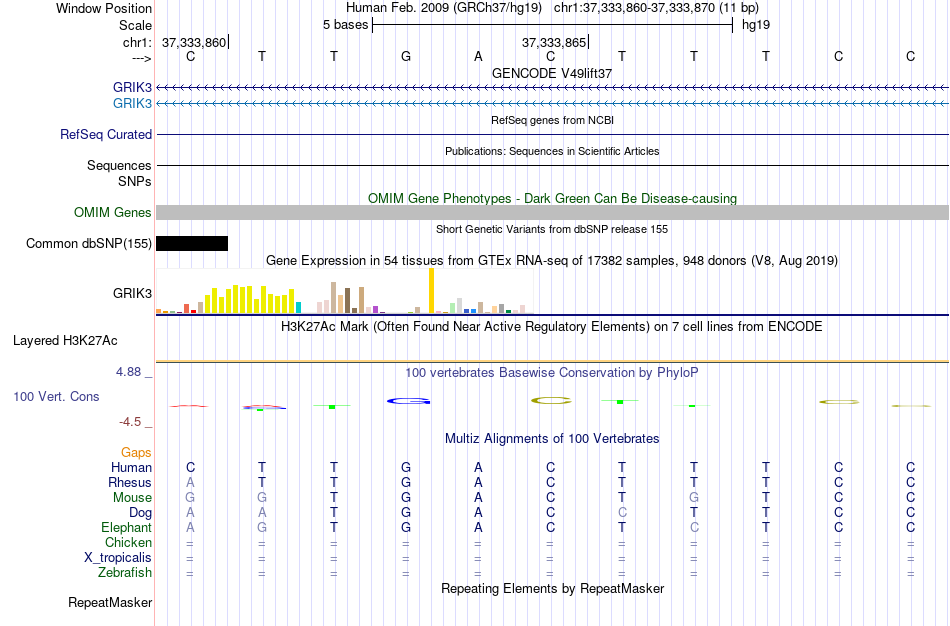This screenshot has width=950, height=626.
Task: Click the black Common dbSNP variant block
Action: (x=192, y=244)
